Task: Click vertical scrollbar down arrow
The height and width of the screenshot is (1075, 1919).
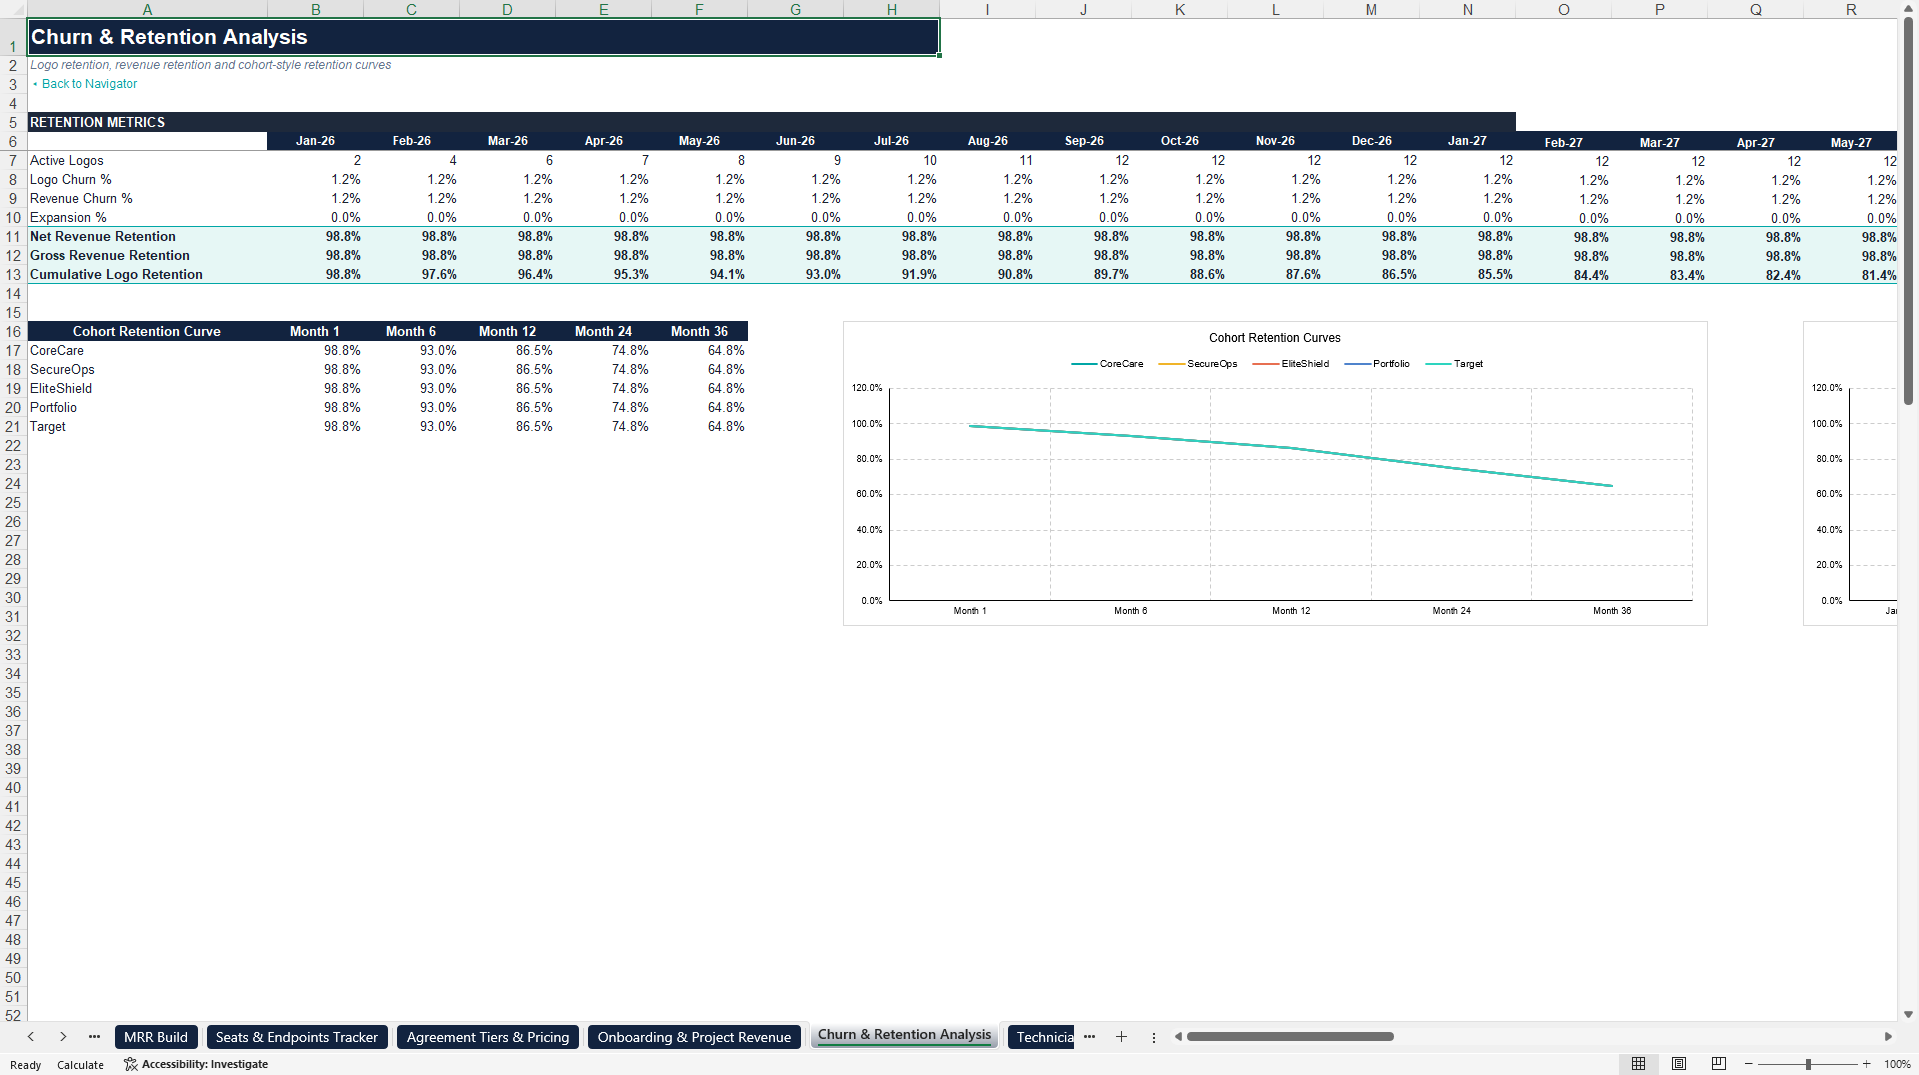Action: [x=1908, y=1014]
